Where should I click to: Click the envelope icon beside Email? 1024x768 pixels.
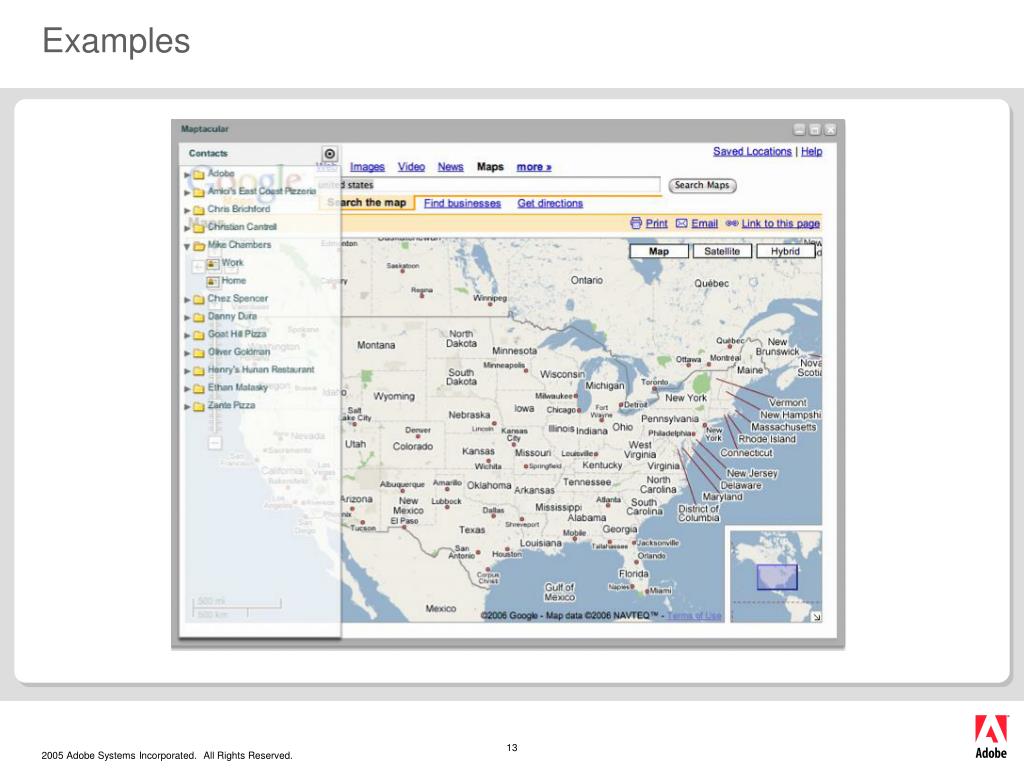(682, 223)
